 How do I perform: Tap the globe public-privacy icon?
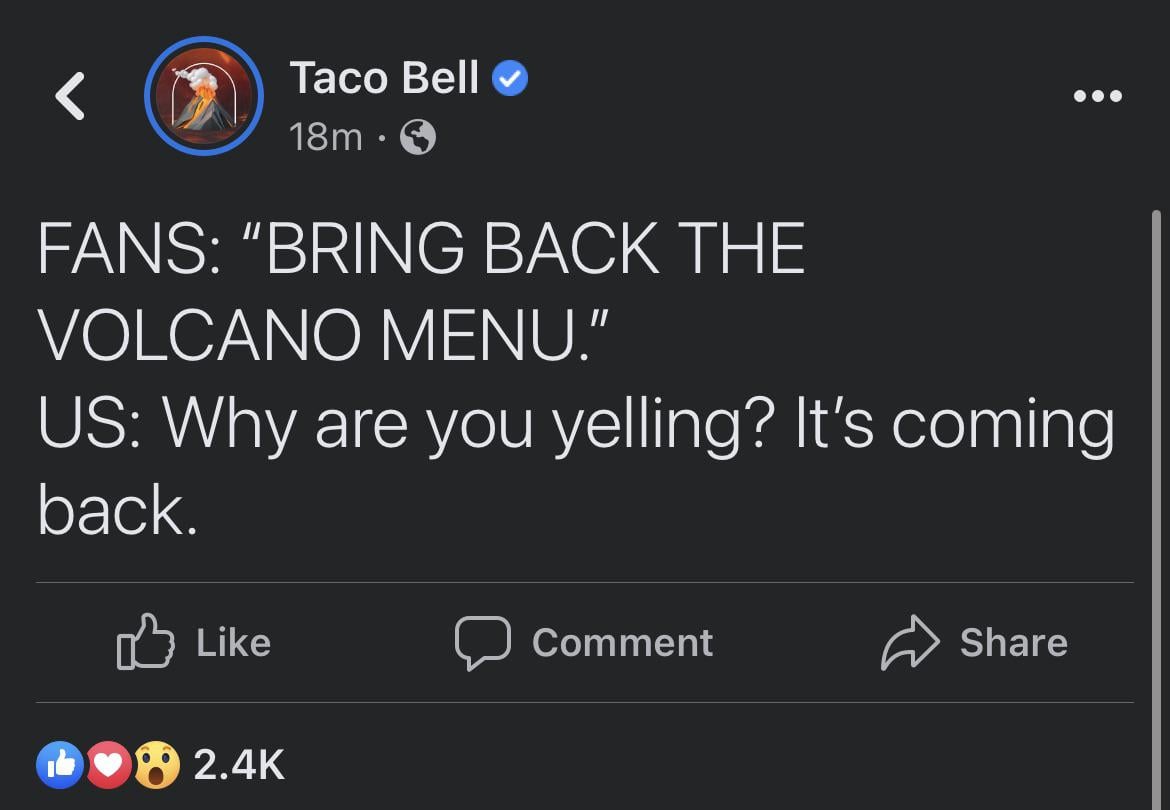click(x=418, y=137)
